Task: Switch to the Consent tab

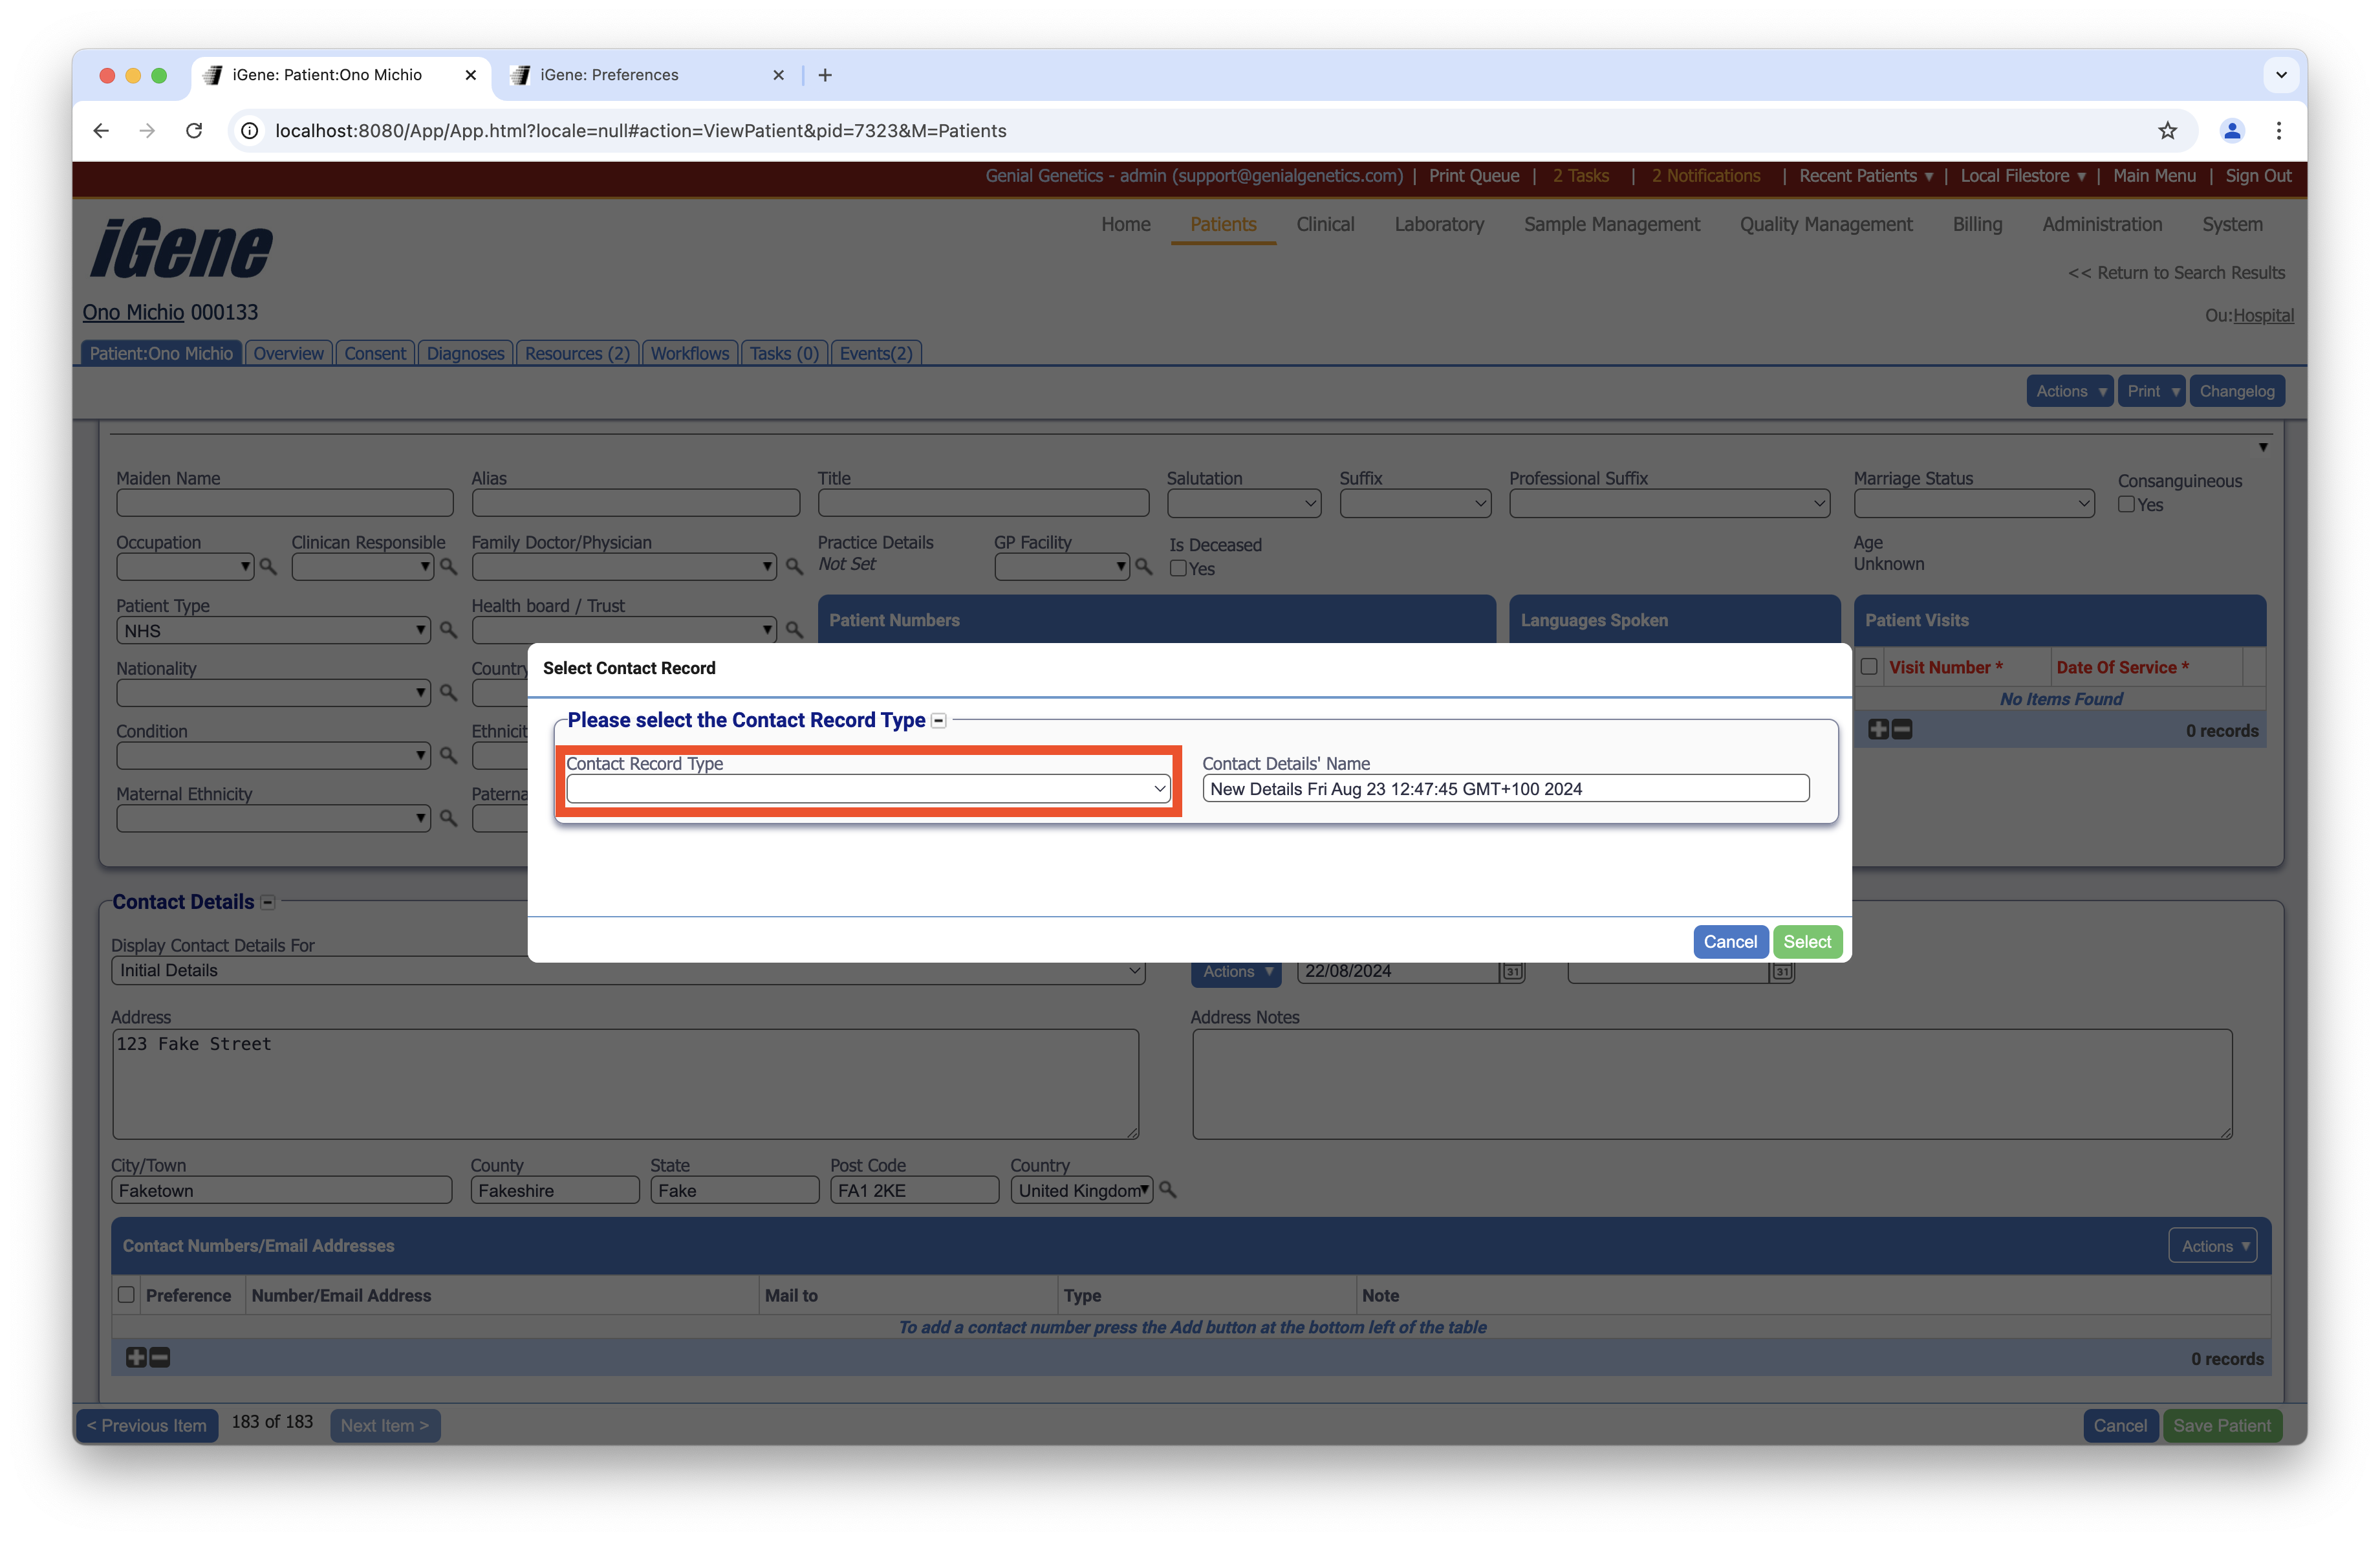Action: (x=375, y=354)
